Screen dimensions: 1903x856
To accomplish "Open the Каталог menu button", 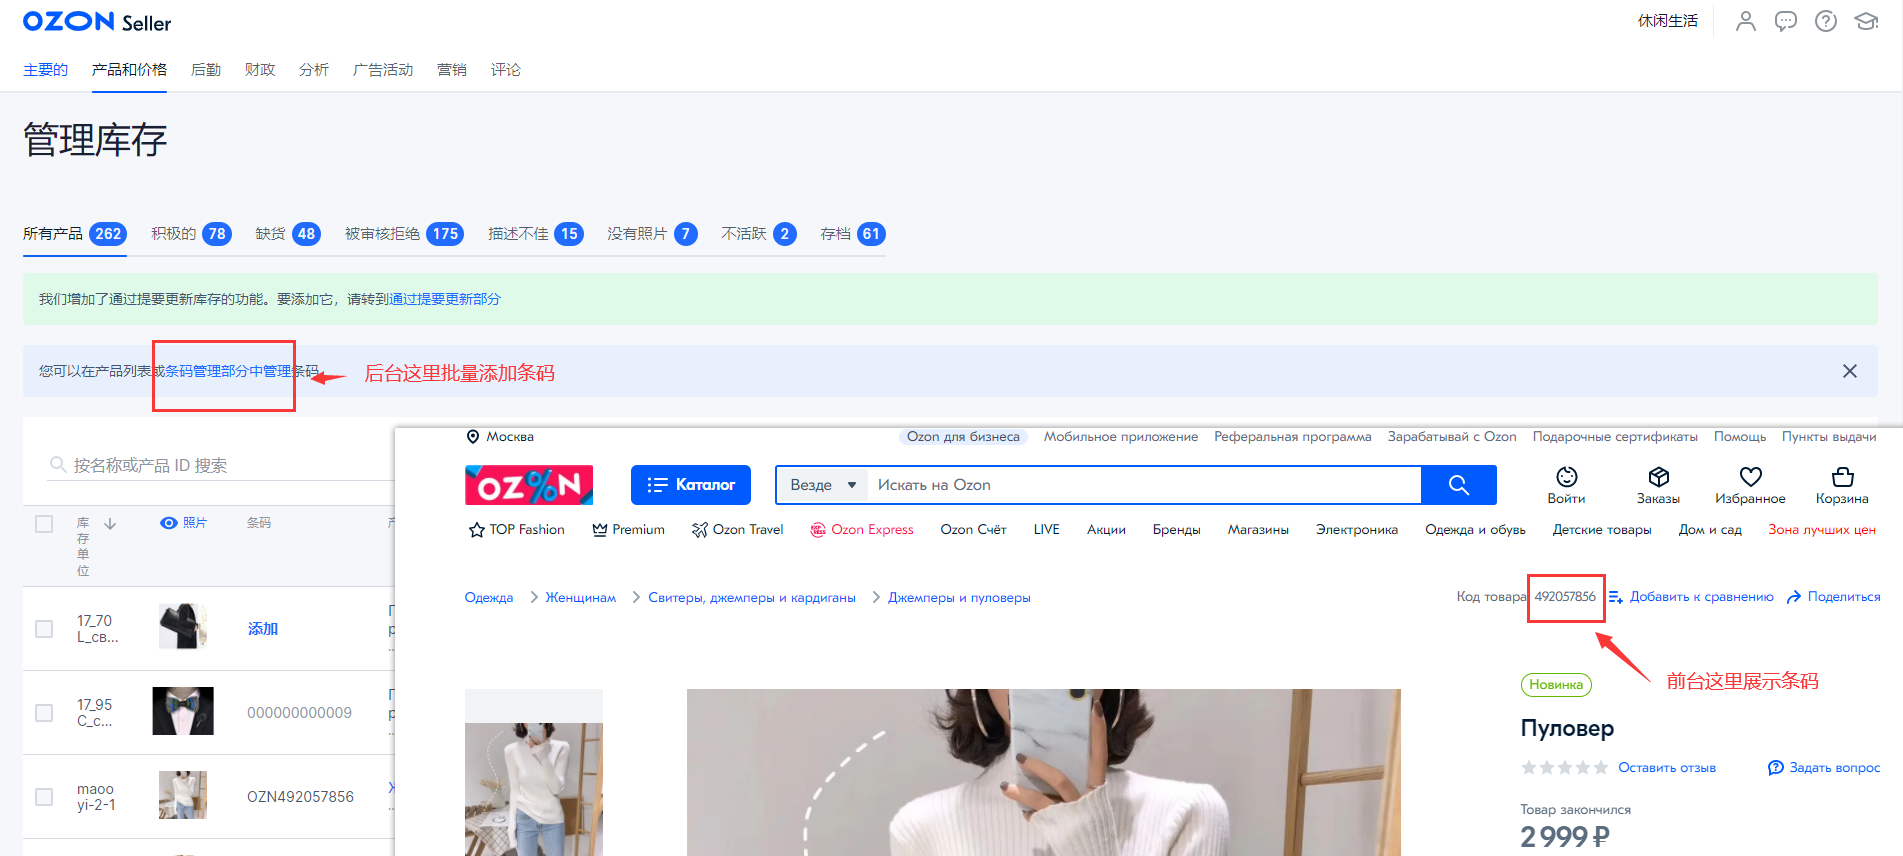I will 691,485.
